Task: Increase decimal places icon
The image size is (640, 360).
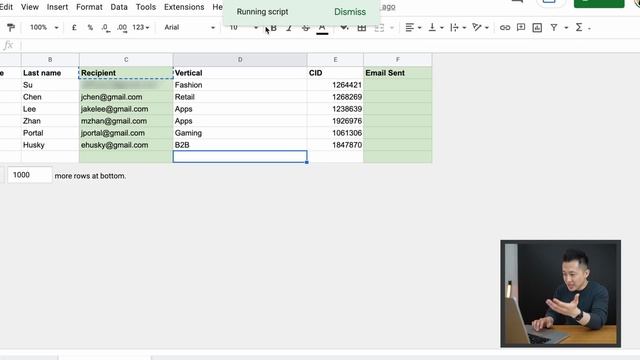Action: 122,27
